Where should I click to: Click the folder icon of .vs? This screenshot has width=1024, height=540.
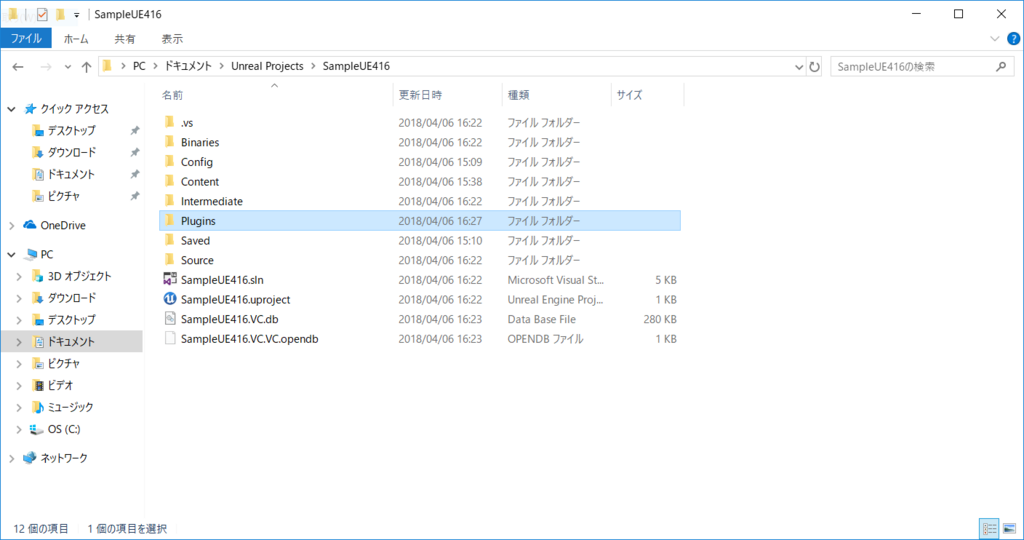[x=170, y=122]
